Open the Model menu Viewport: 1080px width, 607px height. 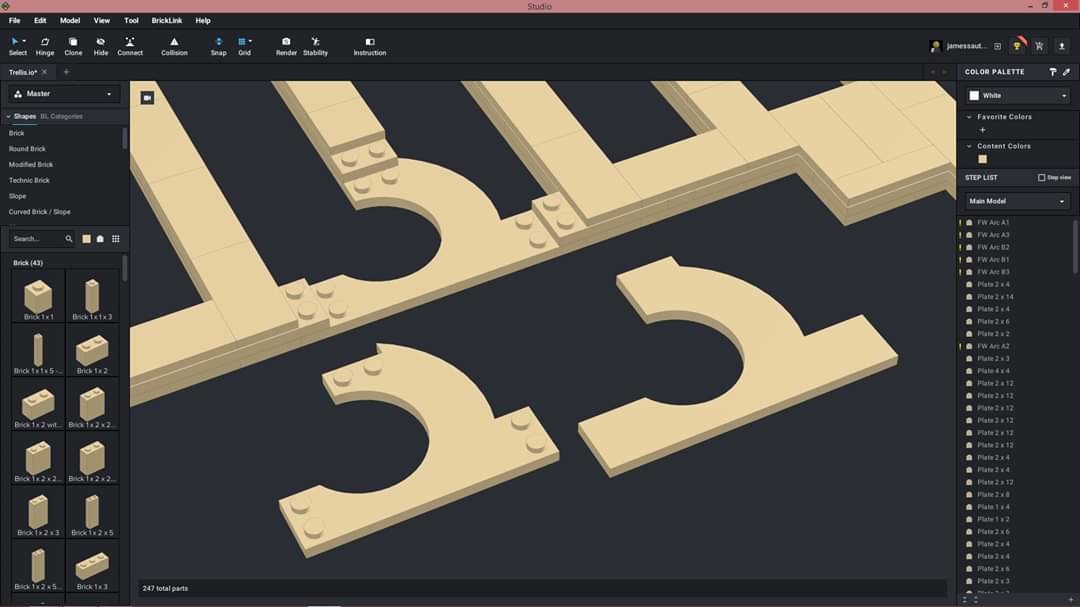coord(70,21)
